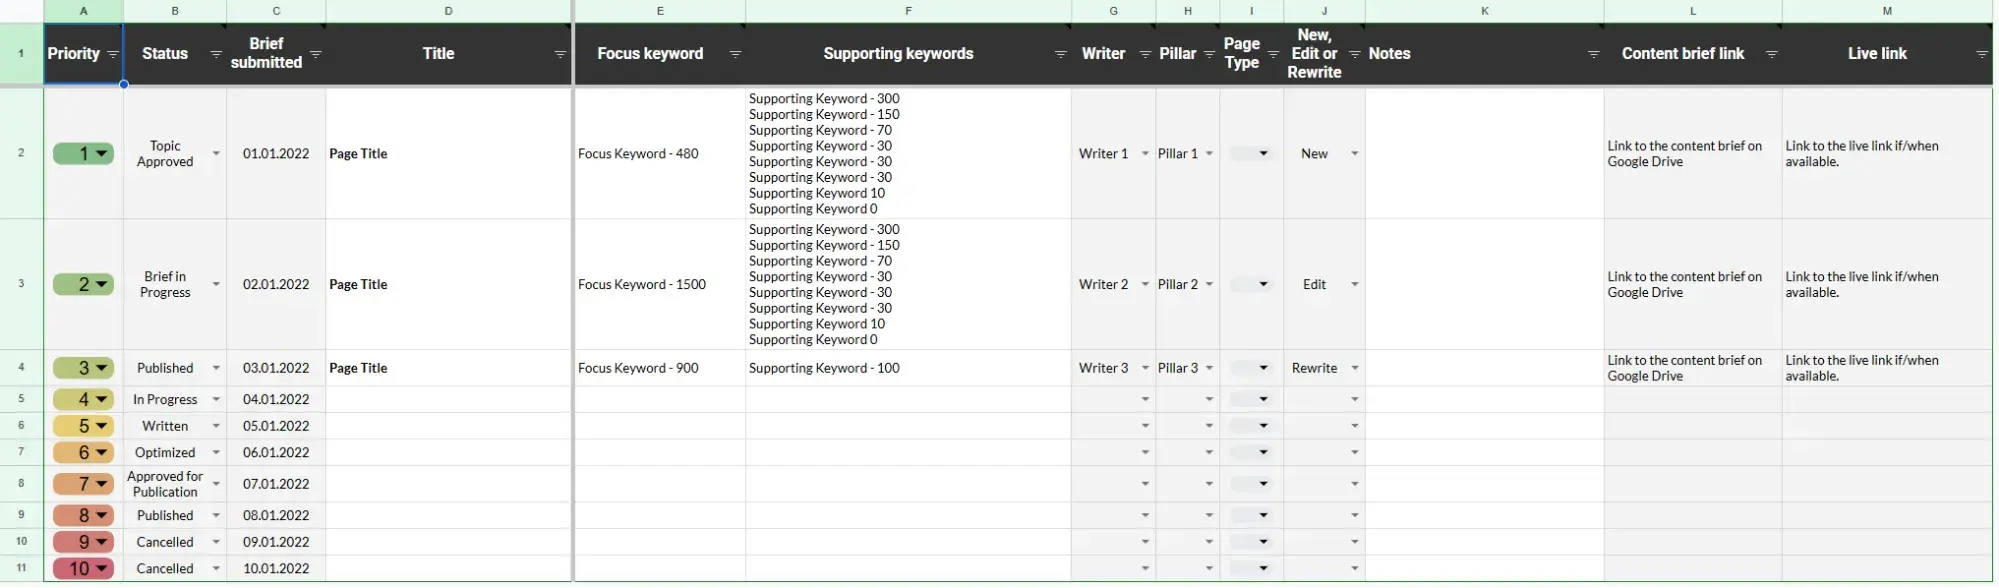Click Supporting keywords header cell
The width and height of the screenshot is (1999, 588).
(908, 54)
